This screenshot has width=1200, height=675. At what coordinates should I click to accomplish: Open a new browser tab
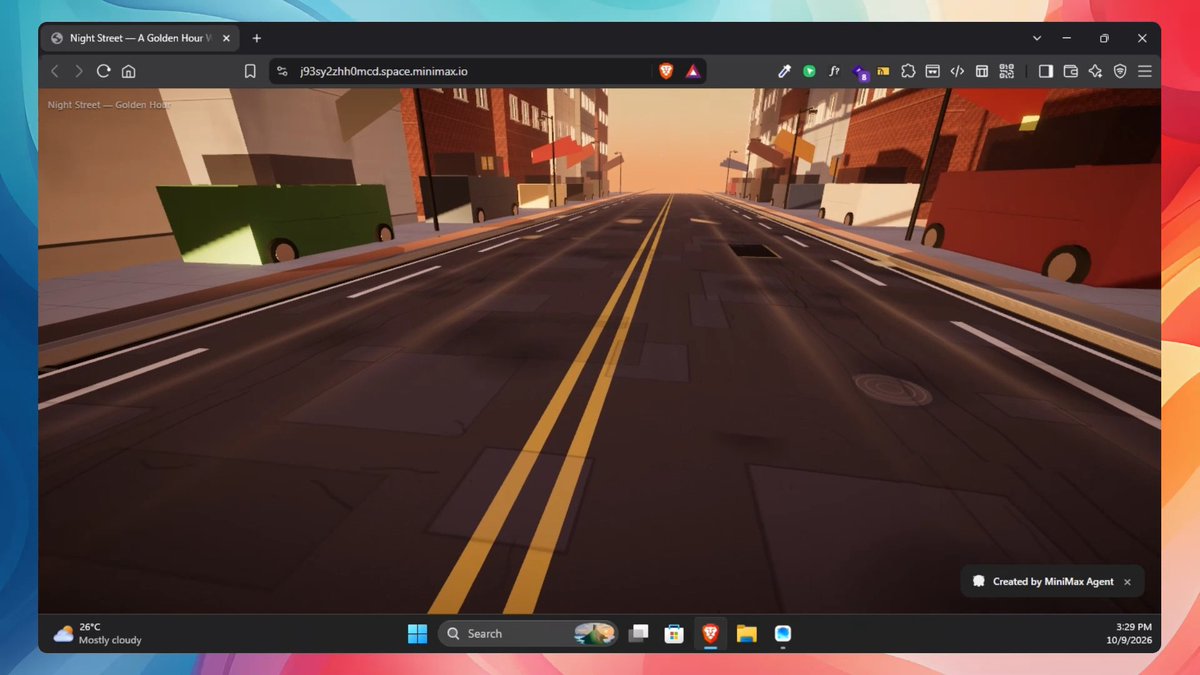[x=257, y=38]
